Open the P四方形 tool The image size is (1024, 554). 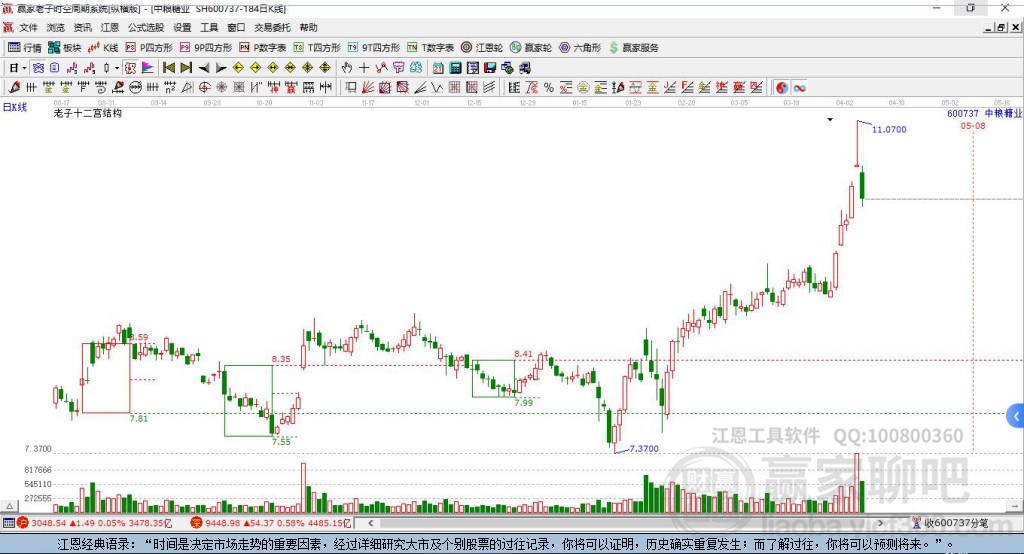click(149, 48)
